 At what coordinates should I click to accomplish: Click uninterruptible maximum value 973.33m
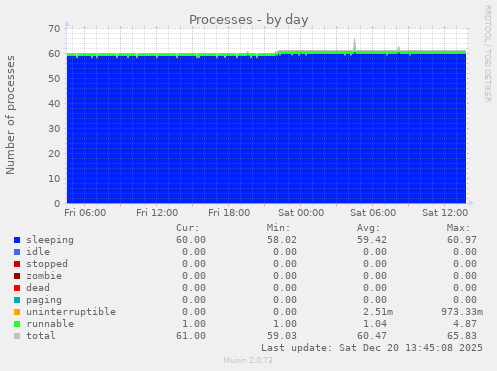tap(462, 312)
